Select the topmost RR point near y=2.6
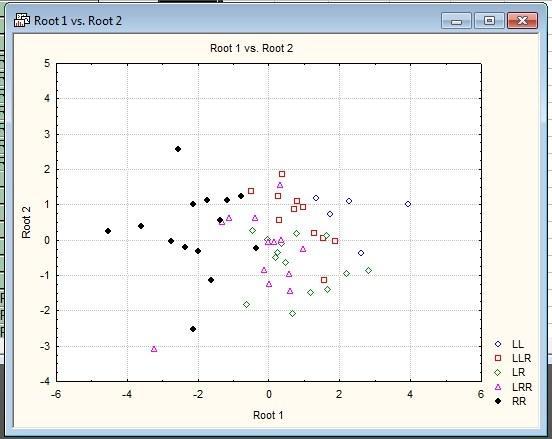This screenshot has width=552, height=439. 178,149
